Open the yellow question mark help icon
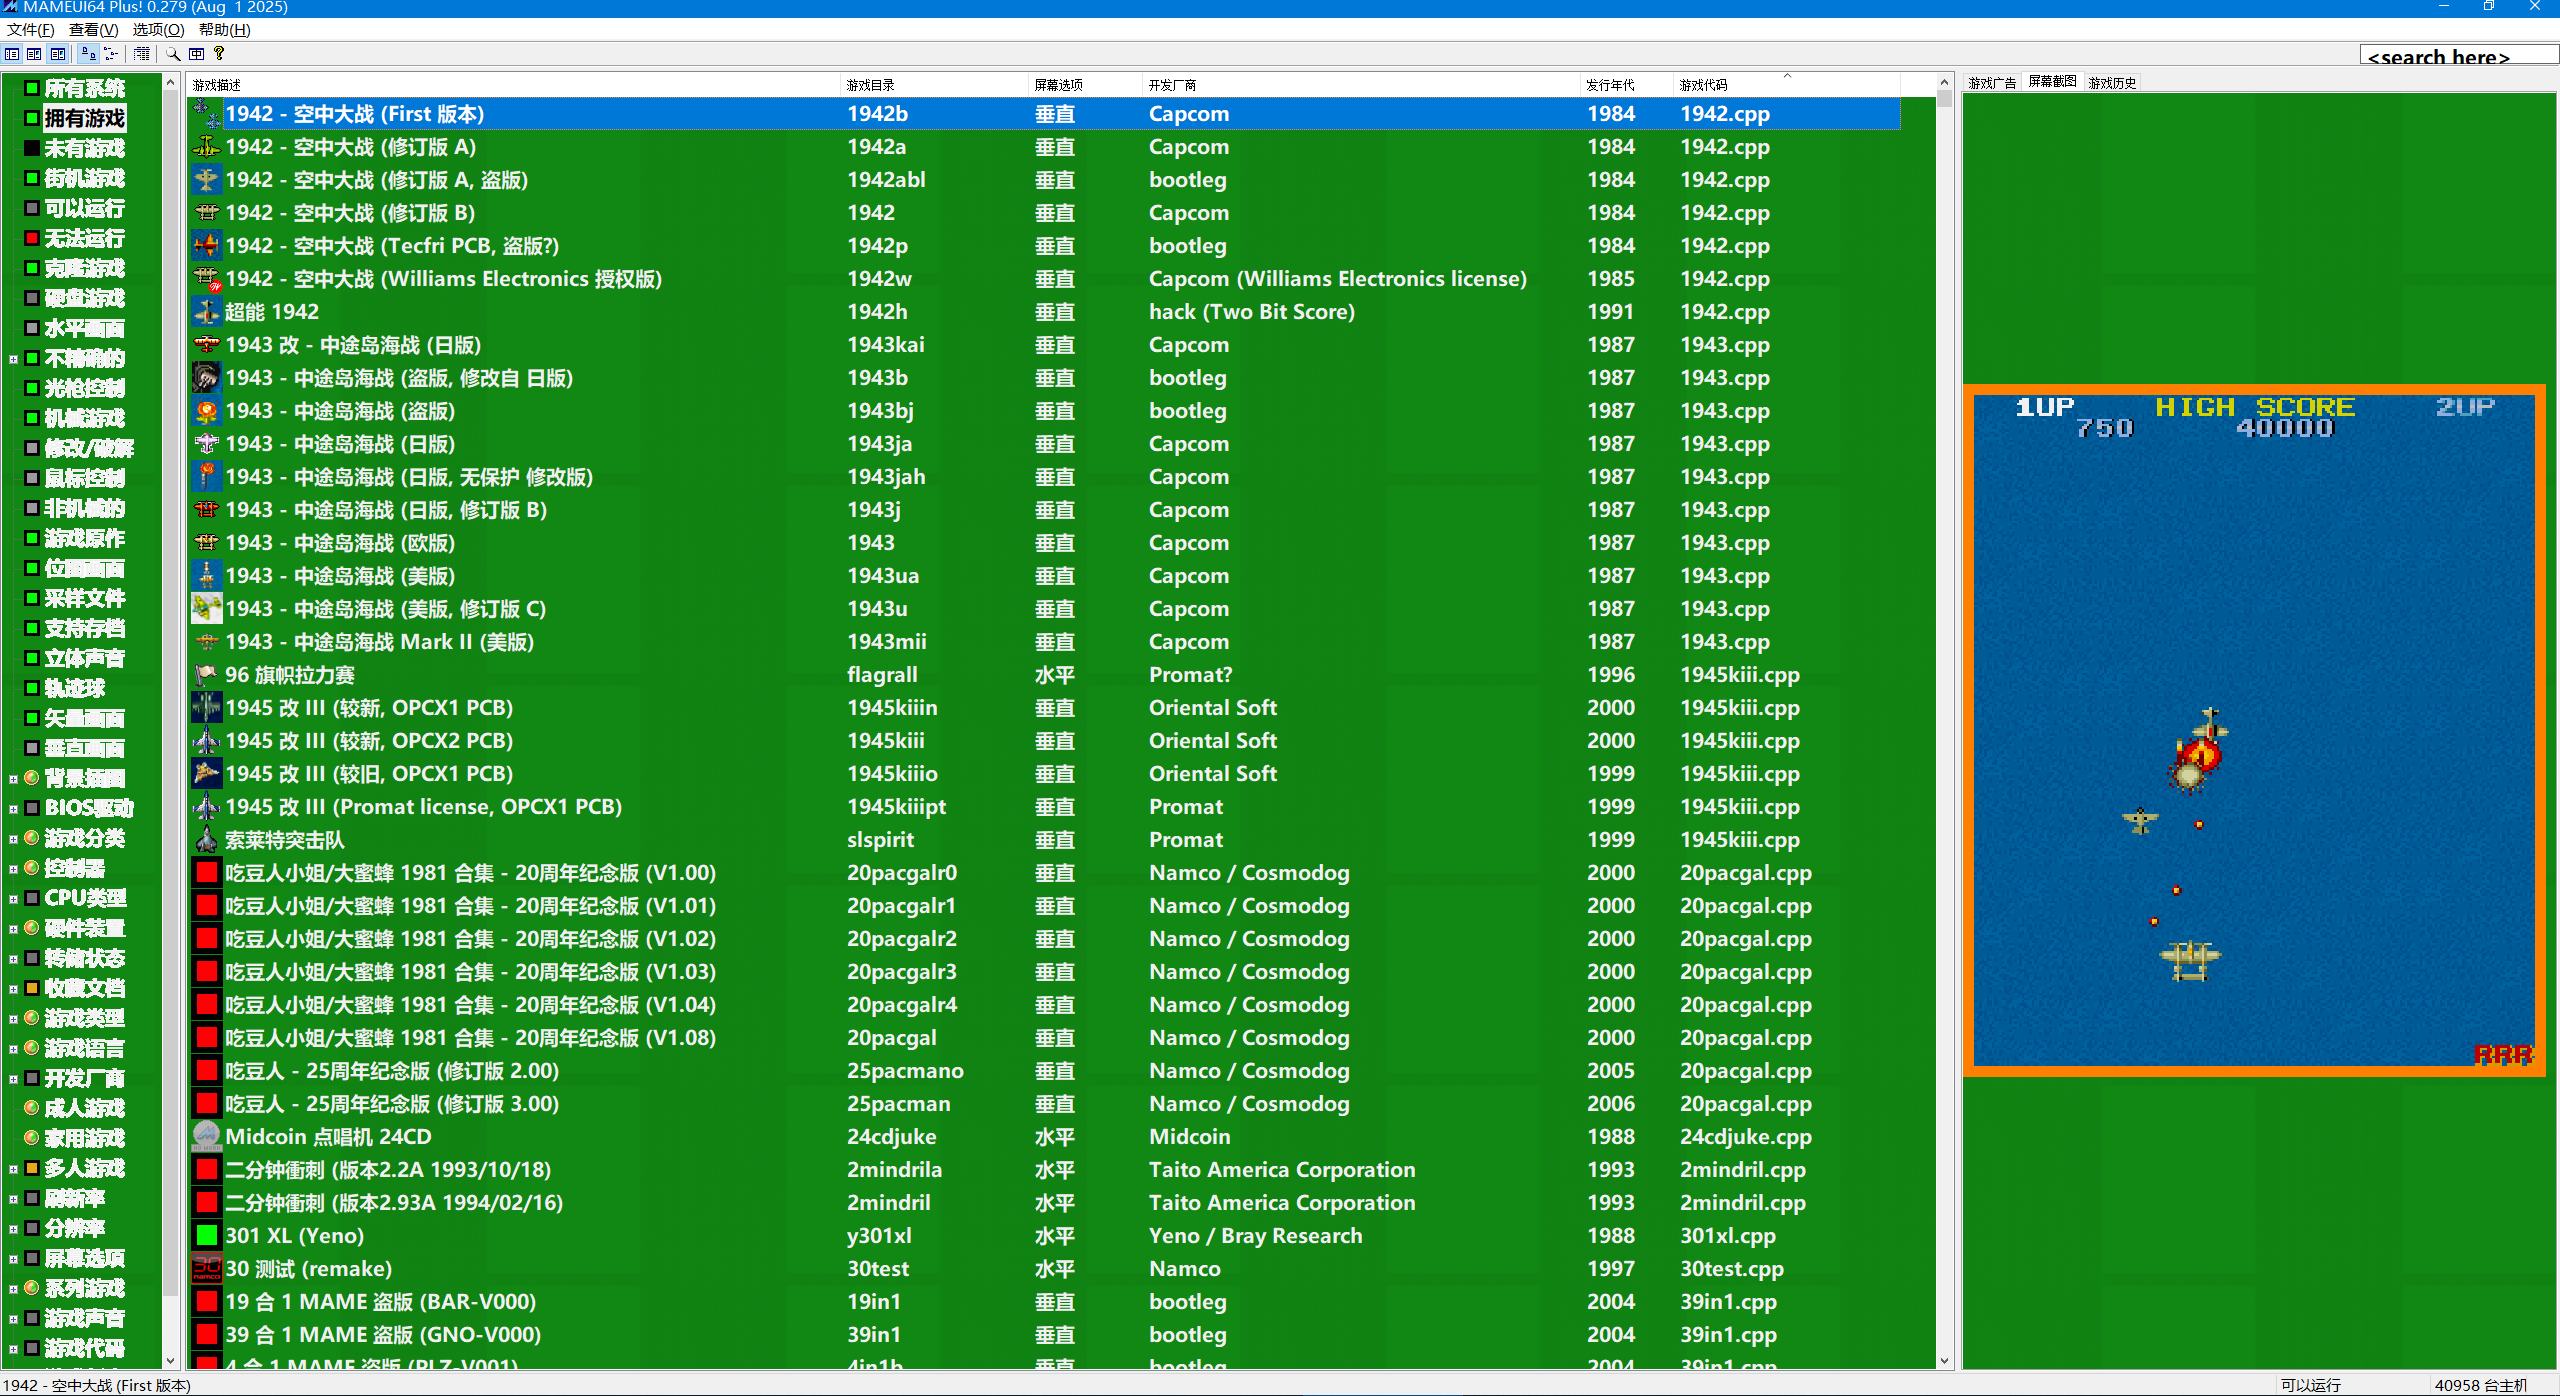Viewport: 2560px width, 1396px height. (x=219, y=54)
